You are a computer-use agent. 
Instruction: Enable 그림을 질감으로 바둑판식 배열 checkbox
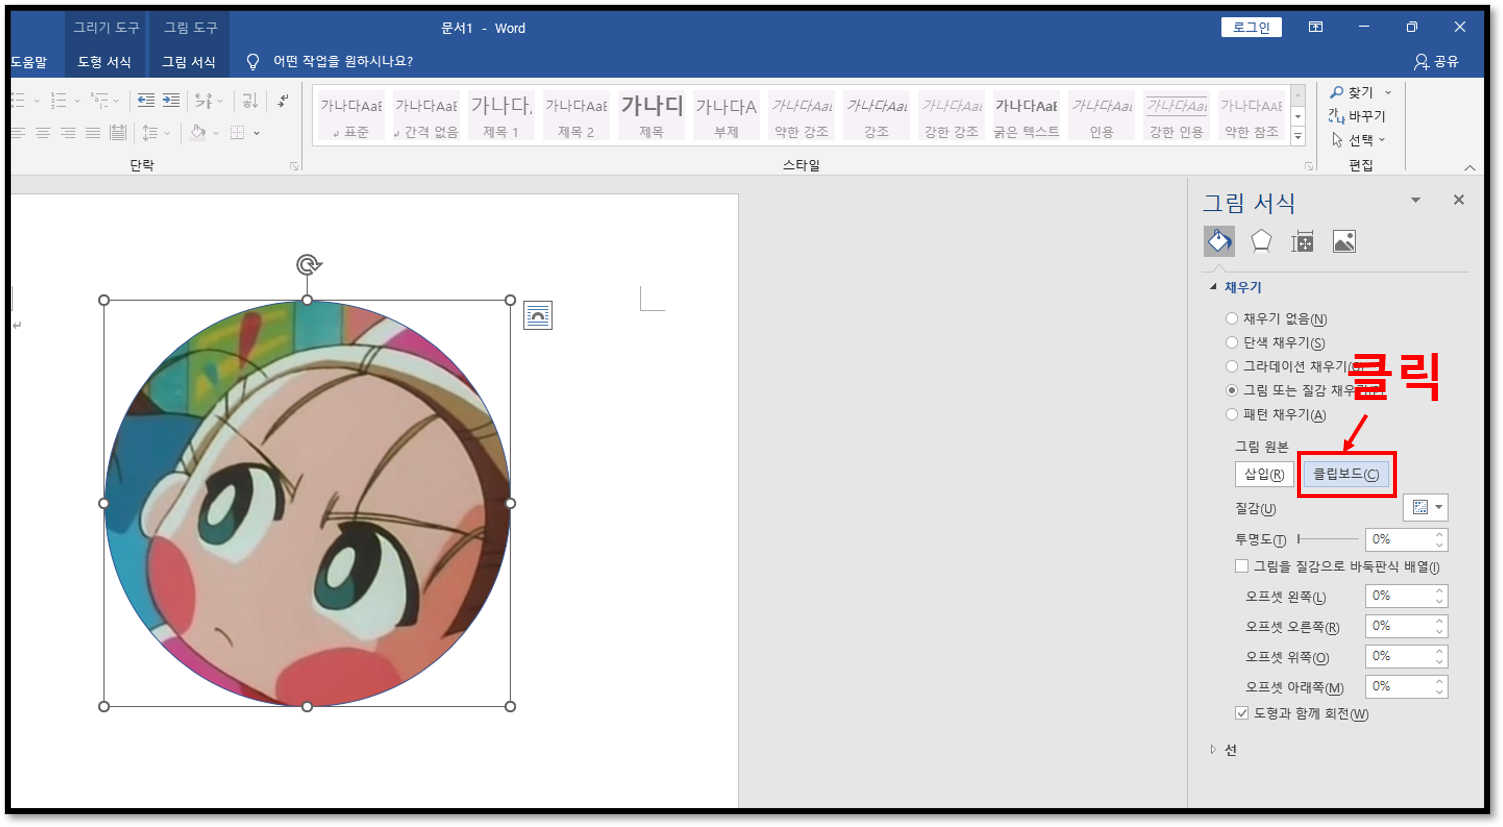[1242, 566]
